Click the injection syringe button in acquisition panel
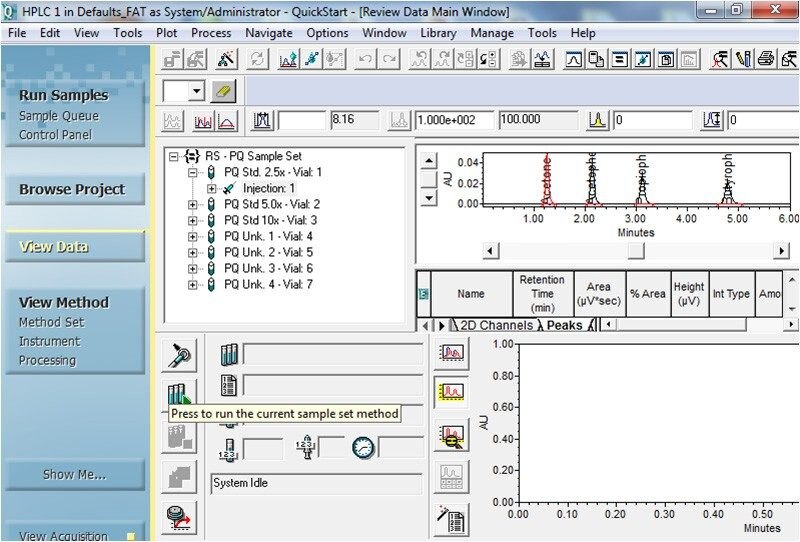The height and width of the screenshot is (542, 800). pos(180,356)
